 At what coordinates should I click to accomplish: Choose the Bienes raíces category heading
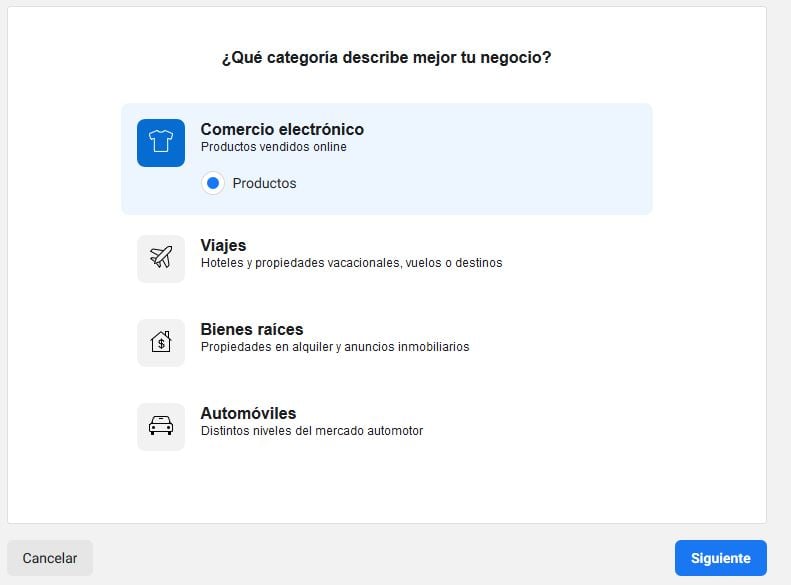(x=252, y=329)
